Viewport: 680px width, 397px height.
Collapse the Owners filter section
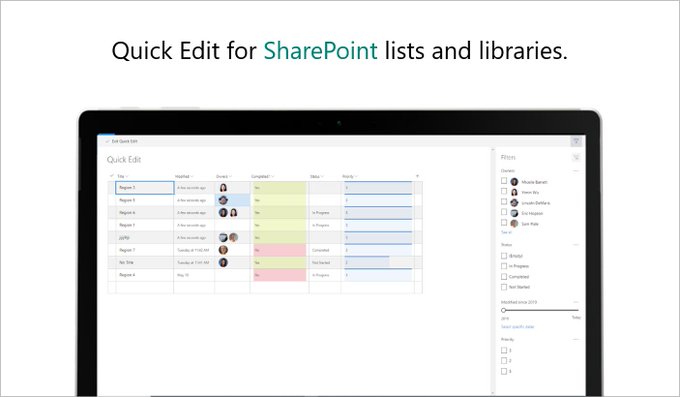(576, 171)
